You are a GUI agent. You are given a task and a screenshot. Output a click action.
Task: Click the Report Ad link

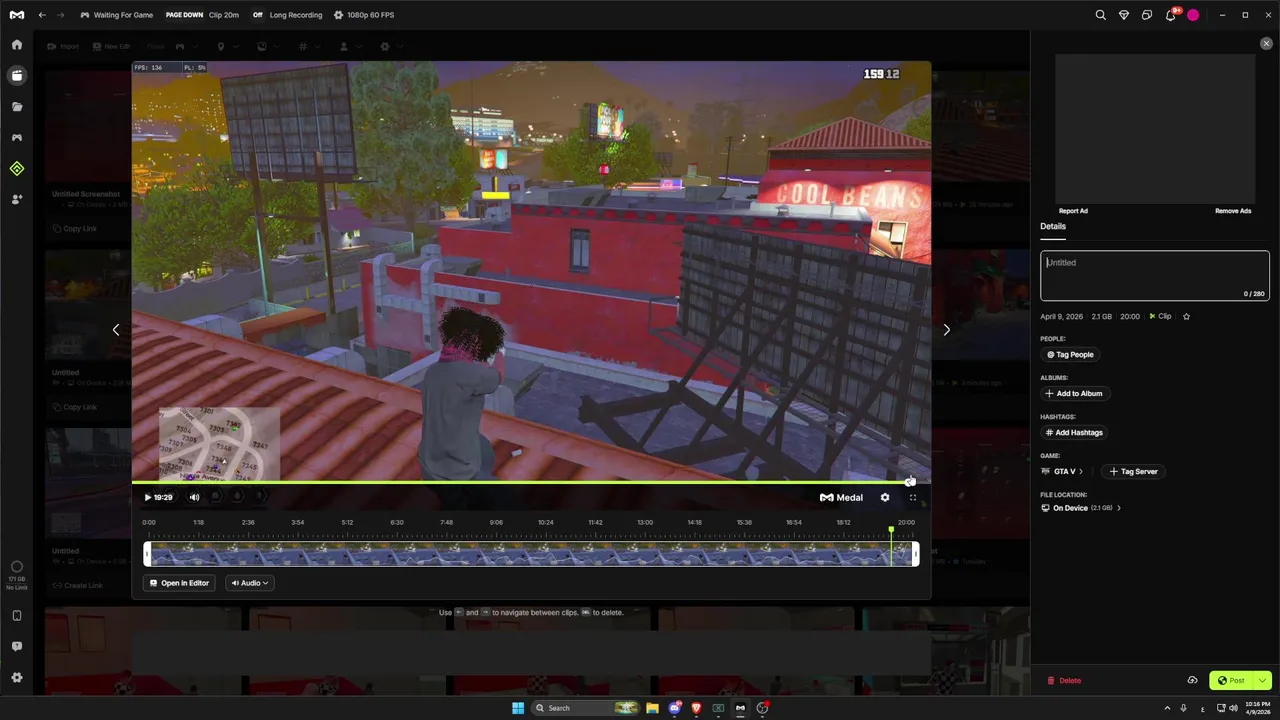(x=1073, y=211)
